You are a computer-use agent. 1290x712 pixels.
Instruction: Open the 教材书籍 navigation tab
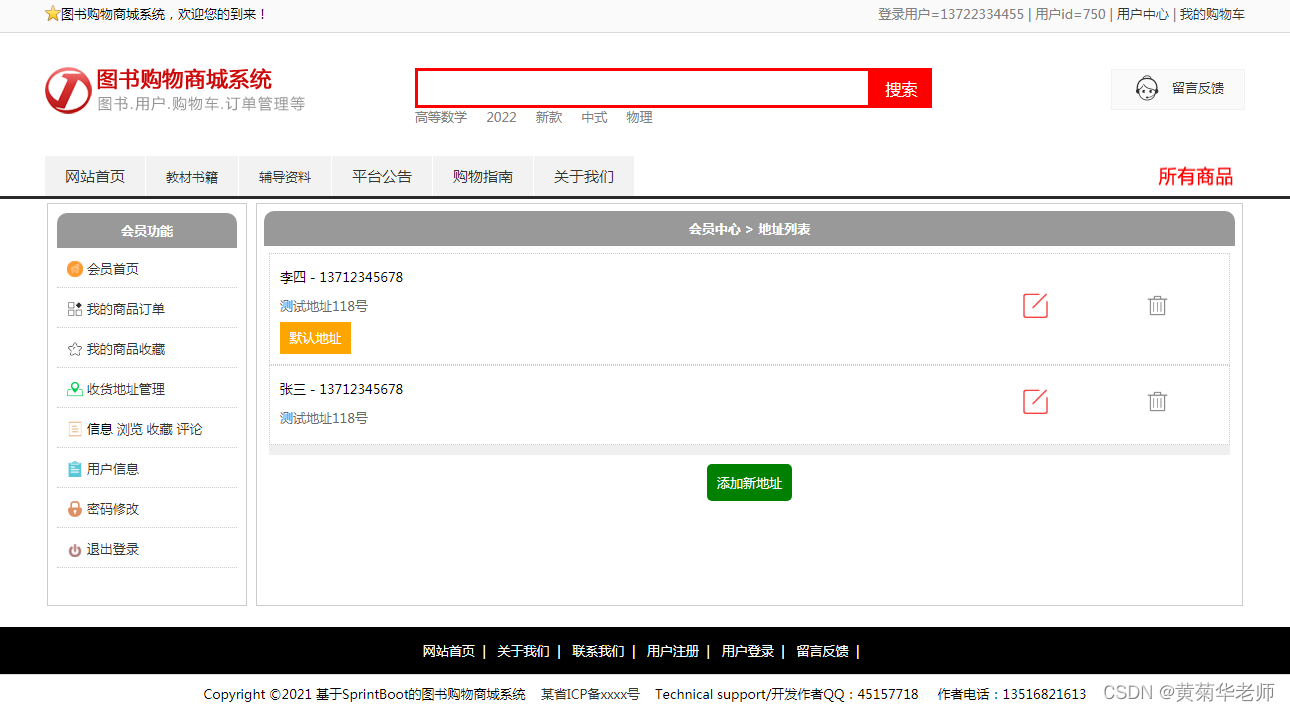coord(192,177)
